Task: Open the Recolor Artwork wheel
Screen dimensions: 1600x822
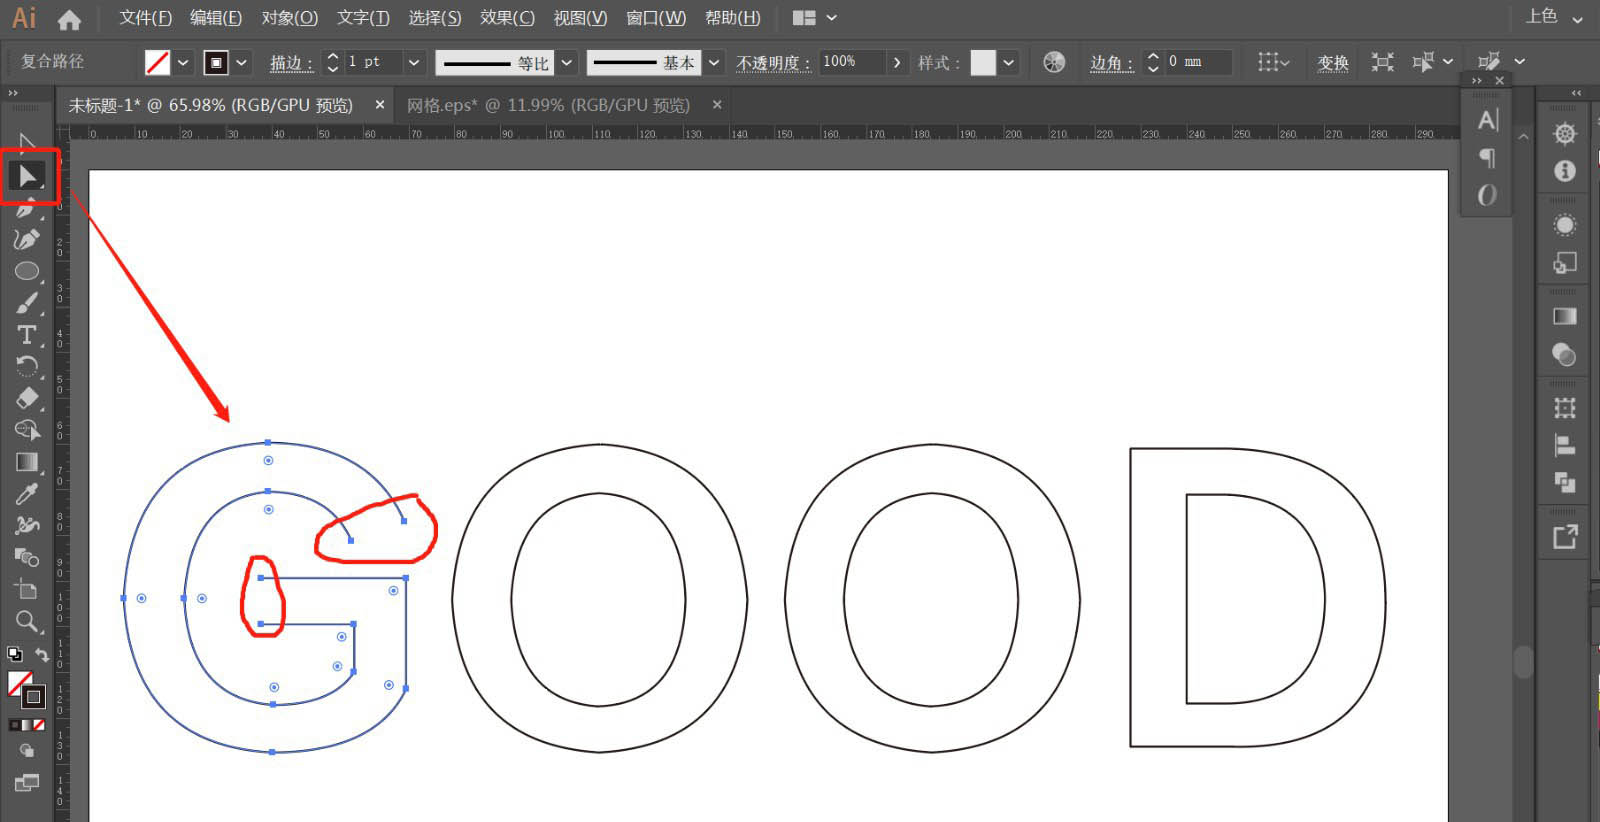Action: click(1054, 62)
